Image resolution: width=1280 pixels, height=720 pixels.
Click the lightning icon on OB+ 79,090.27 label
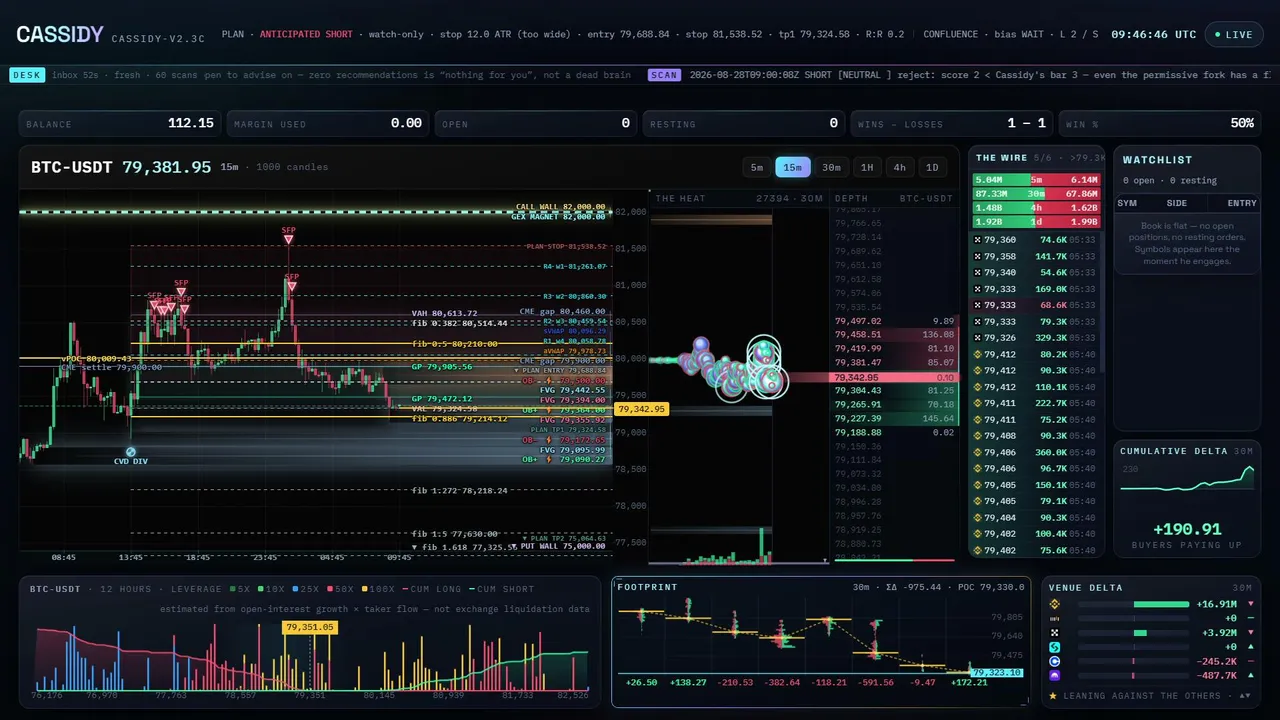point(547,460)
